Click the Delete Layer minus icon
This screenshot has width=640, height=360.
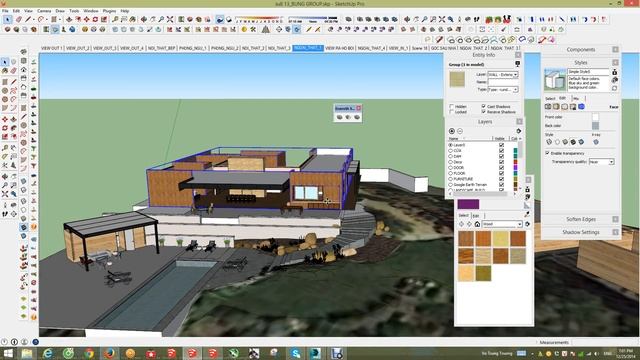pos(460,131)
